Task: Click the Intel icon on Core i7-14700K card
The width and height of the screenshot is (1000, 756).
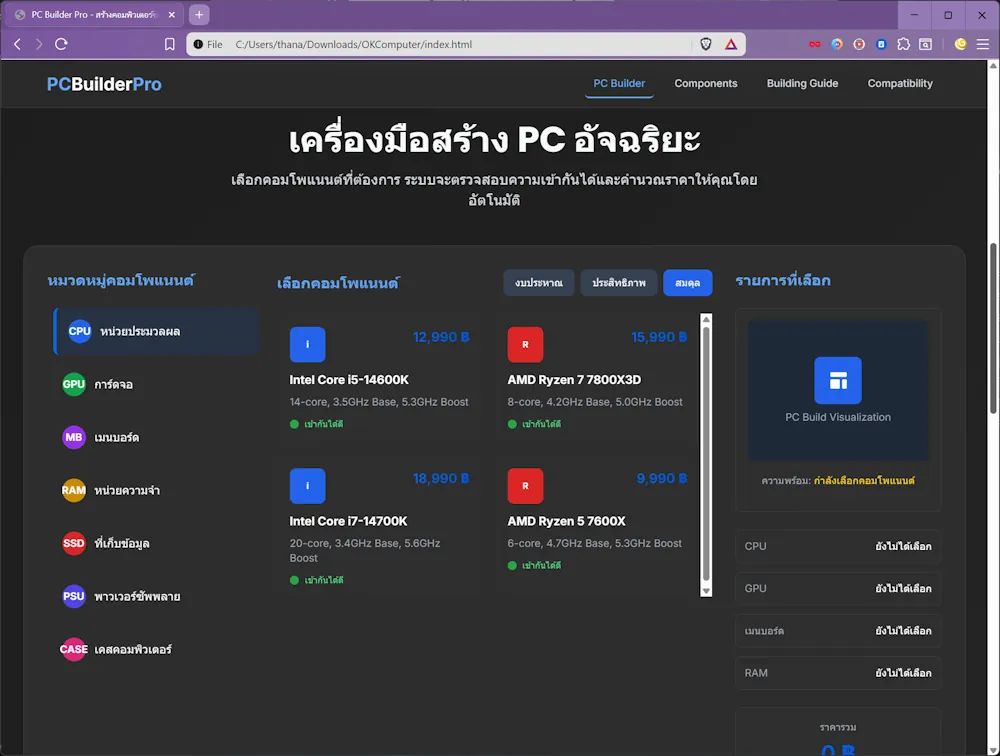Action: click(307, 486)
